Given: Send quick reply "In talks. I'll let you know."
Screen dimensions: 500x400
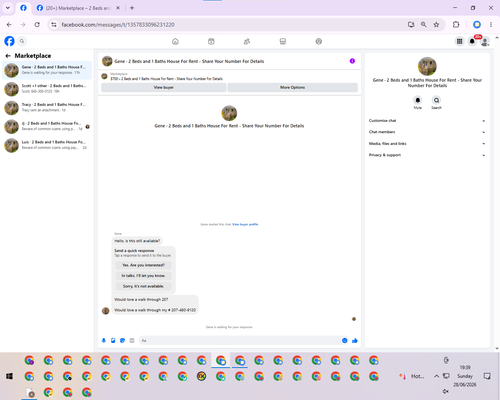Looking at the screenshot, I should pyautogui.click(x=143, y=276).
